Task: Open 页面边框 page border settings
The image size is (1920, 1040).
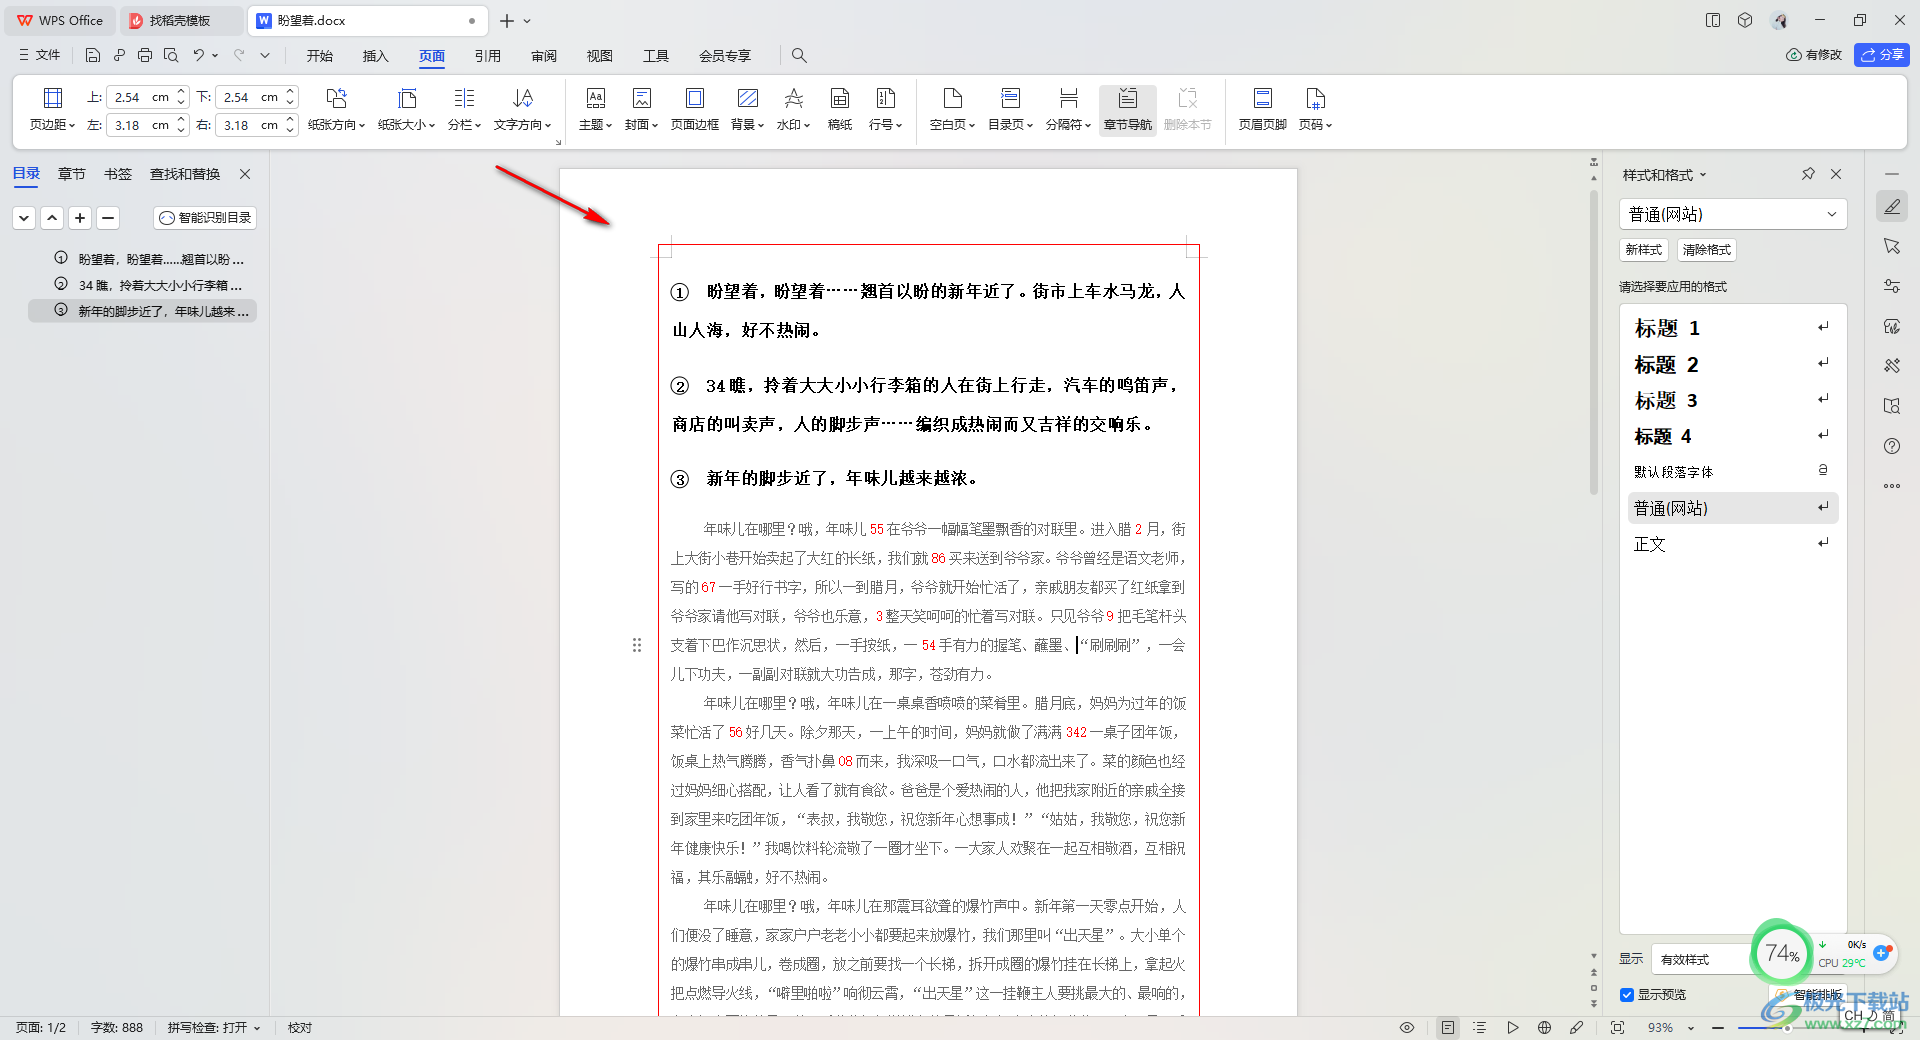Action: [695, 110]
